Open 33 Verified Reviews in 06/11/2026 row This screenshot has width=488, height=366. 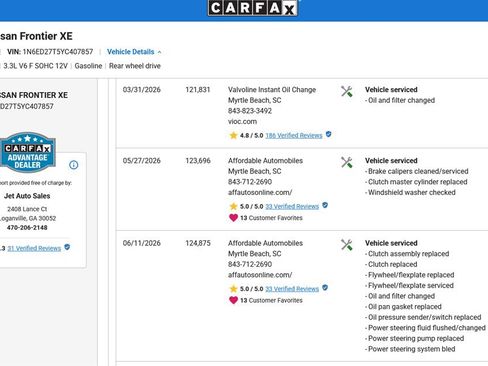point(292,289)
